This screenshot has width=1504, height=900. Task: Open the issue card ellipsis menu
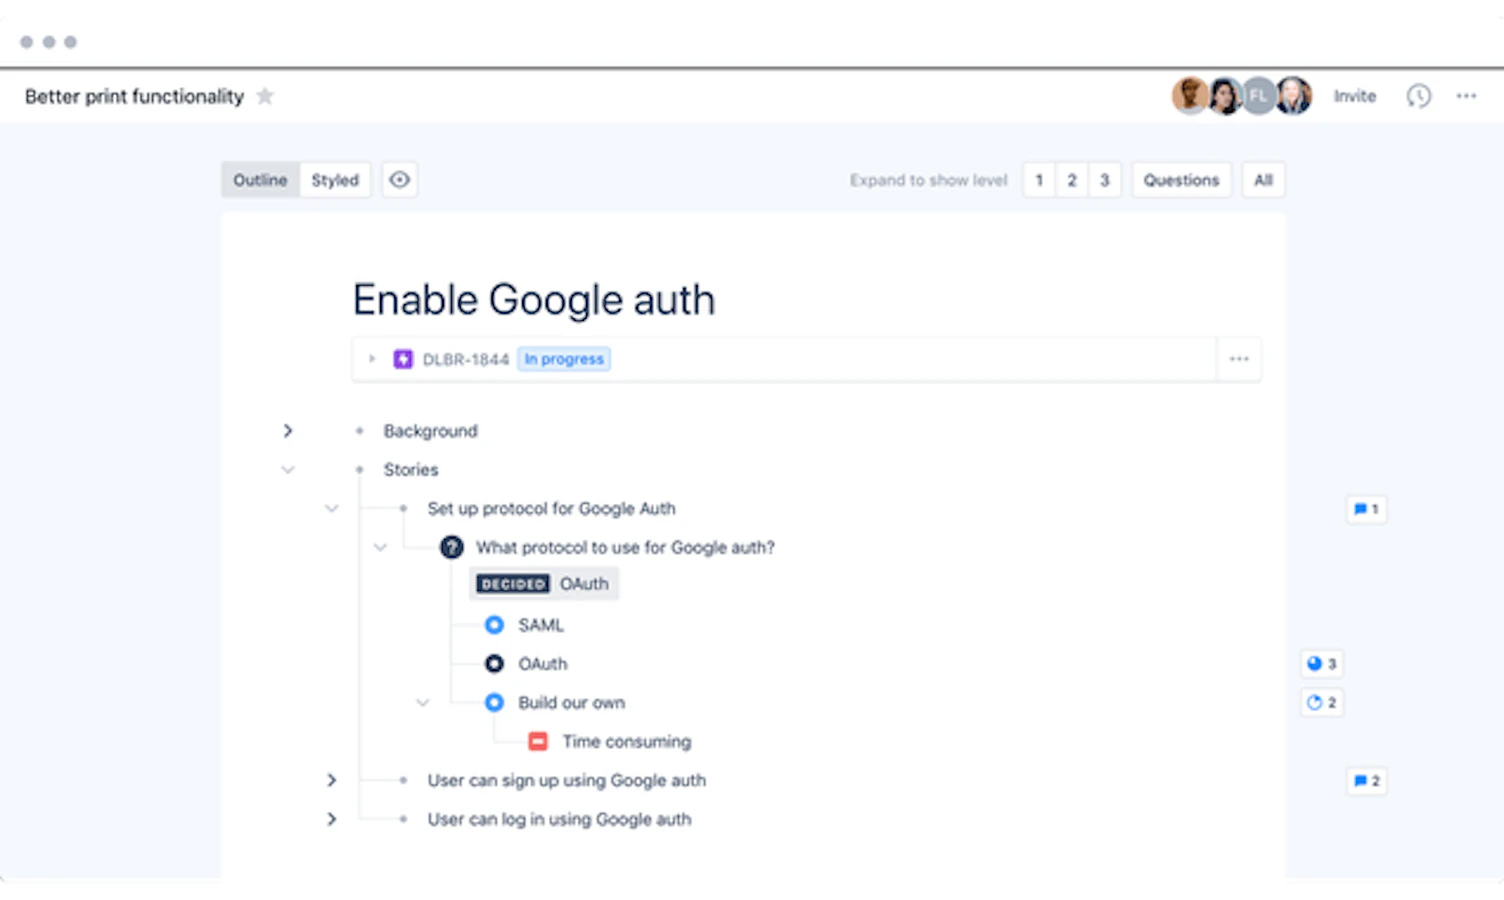[x=1239, y=359]
